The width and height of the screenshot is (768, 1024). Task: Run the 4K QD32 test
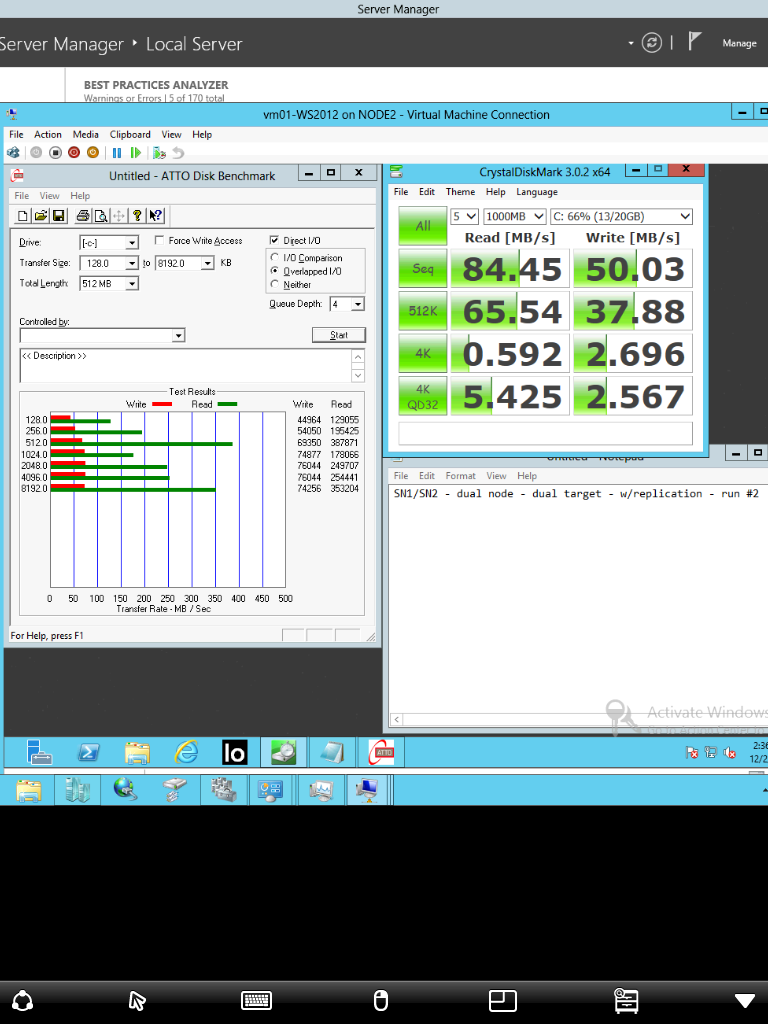(423, 396)
